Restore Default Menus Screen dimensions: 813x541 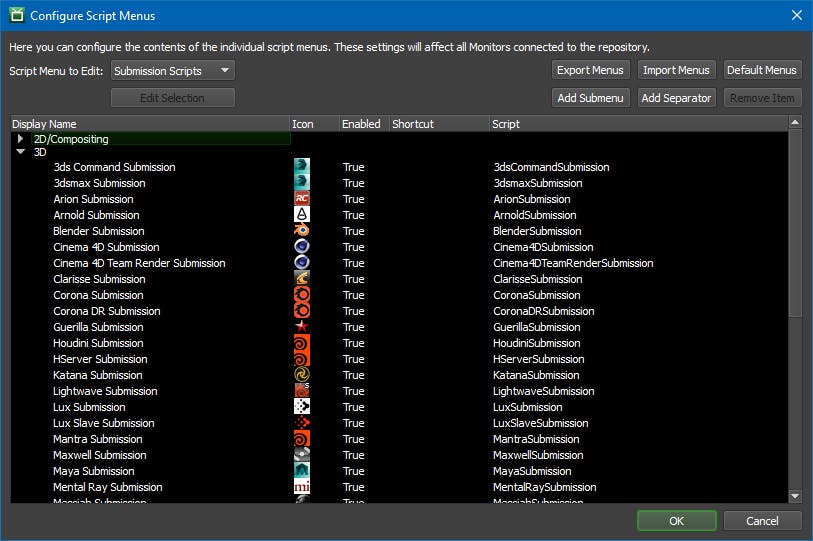point(762,70)
